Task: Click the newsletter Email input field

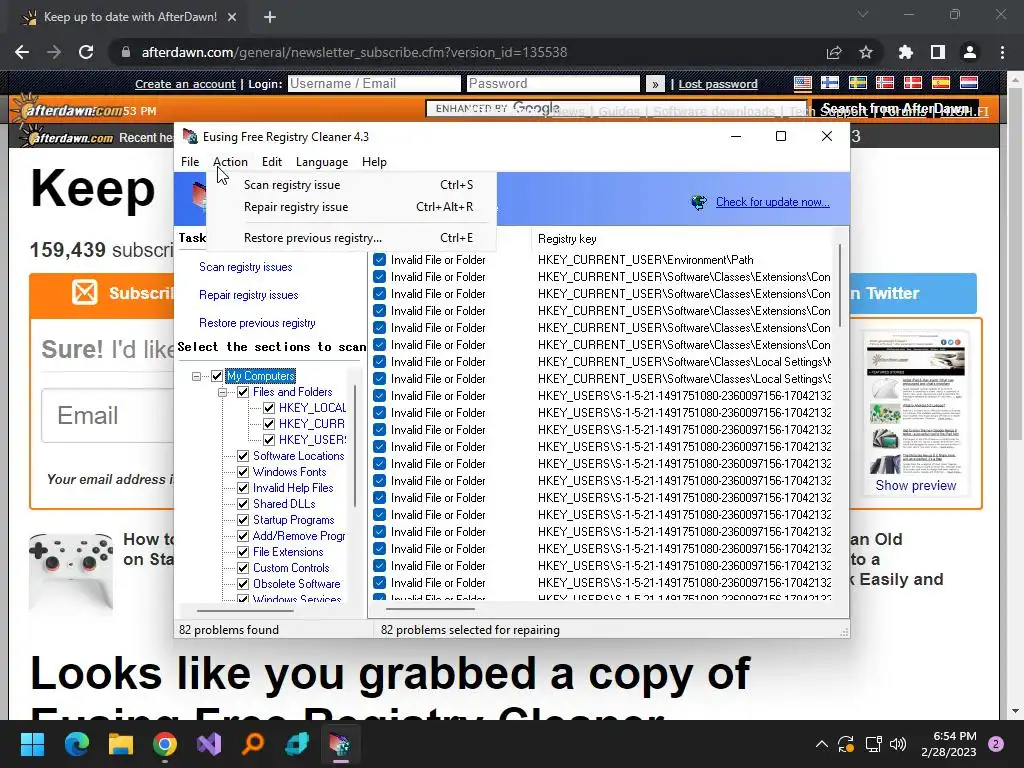Action: (108, 415)
